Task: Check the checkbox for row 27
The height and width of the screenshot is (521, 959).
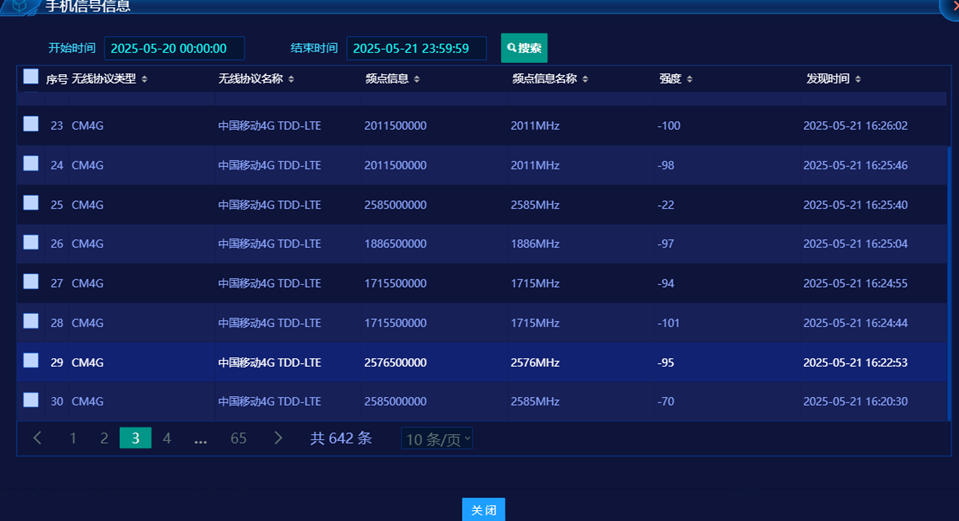Action: (x=31, y=281)
